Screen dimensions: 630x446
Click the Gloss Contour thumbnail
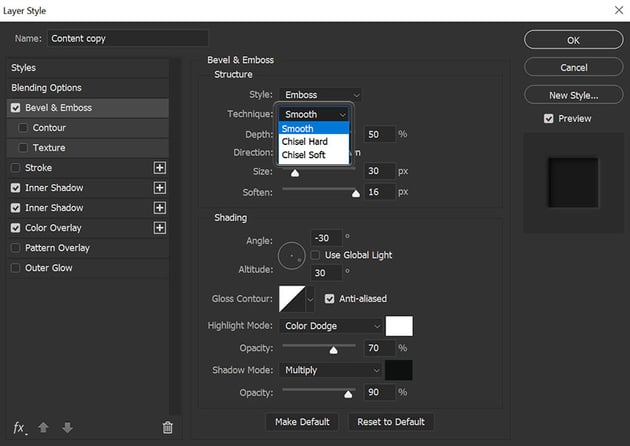pos(292,299)
